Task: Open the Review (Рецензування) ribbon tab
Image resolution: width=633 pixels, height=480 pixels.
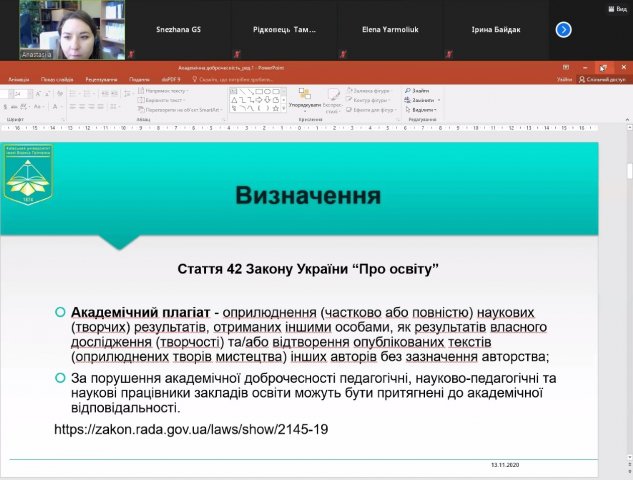Action: [x=101, y=78]
